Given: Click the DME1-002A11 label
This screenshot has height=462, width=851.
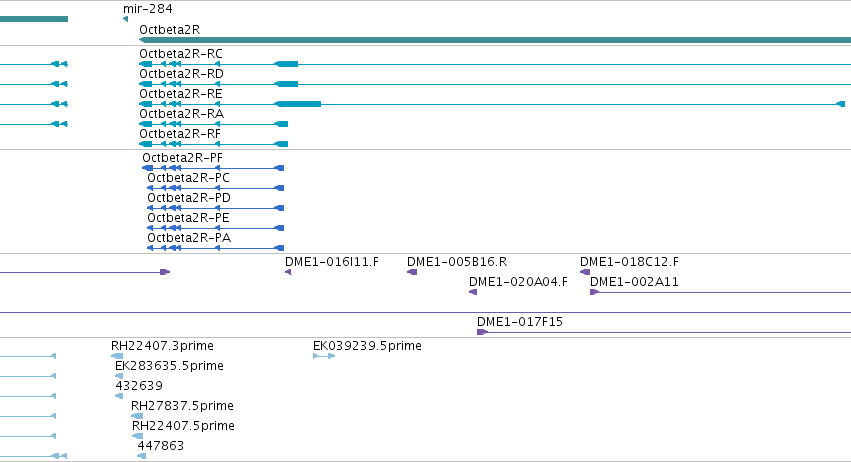Looking at the screenshot, I should (634, 282).
